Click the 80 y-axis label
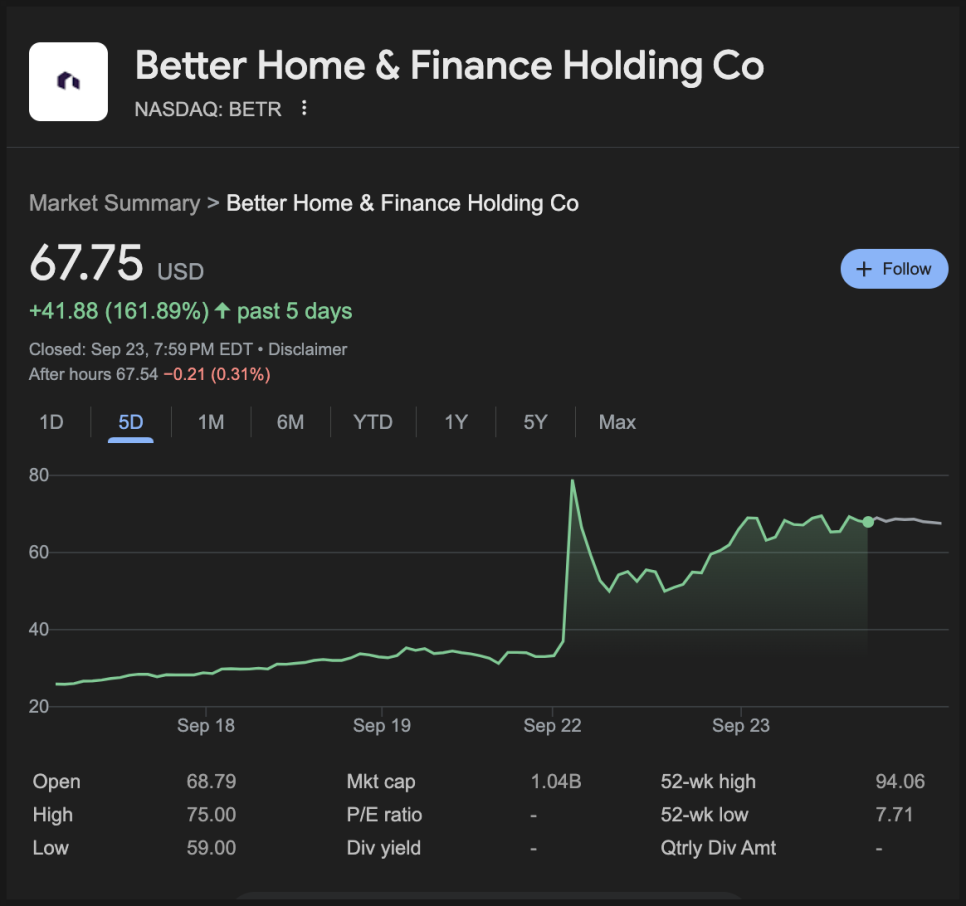The width and height of the screenshot is (966, 906). pyautogui.click(x=39, y=475)
